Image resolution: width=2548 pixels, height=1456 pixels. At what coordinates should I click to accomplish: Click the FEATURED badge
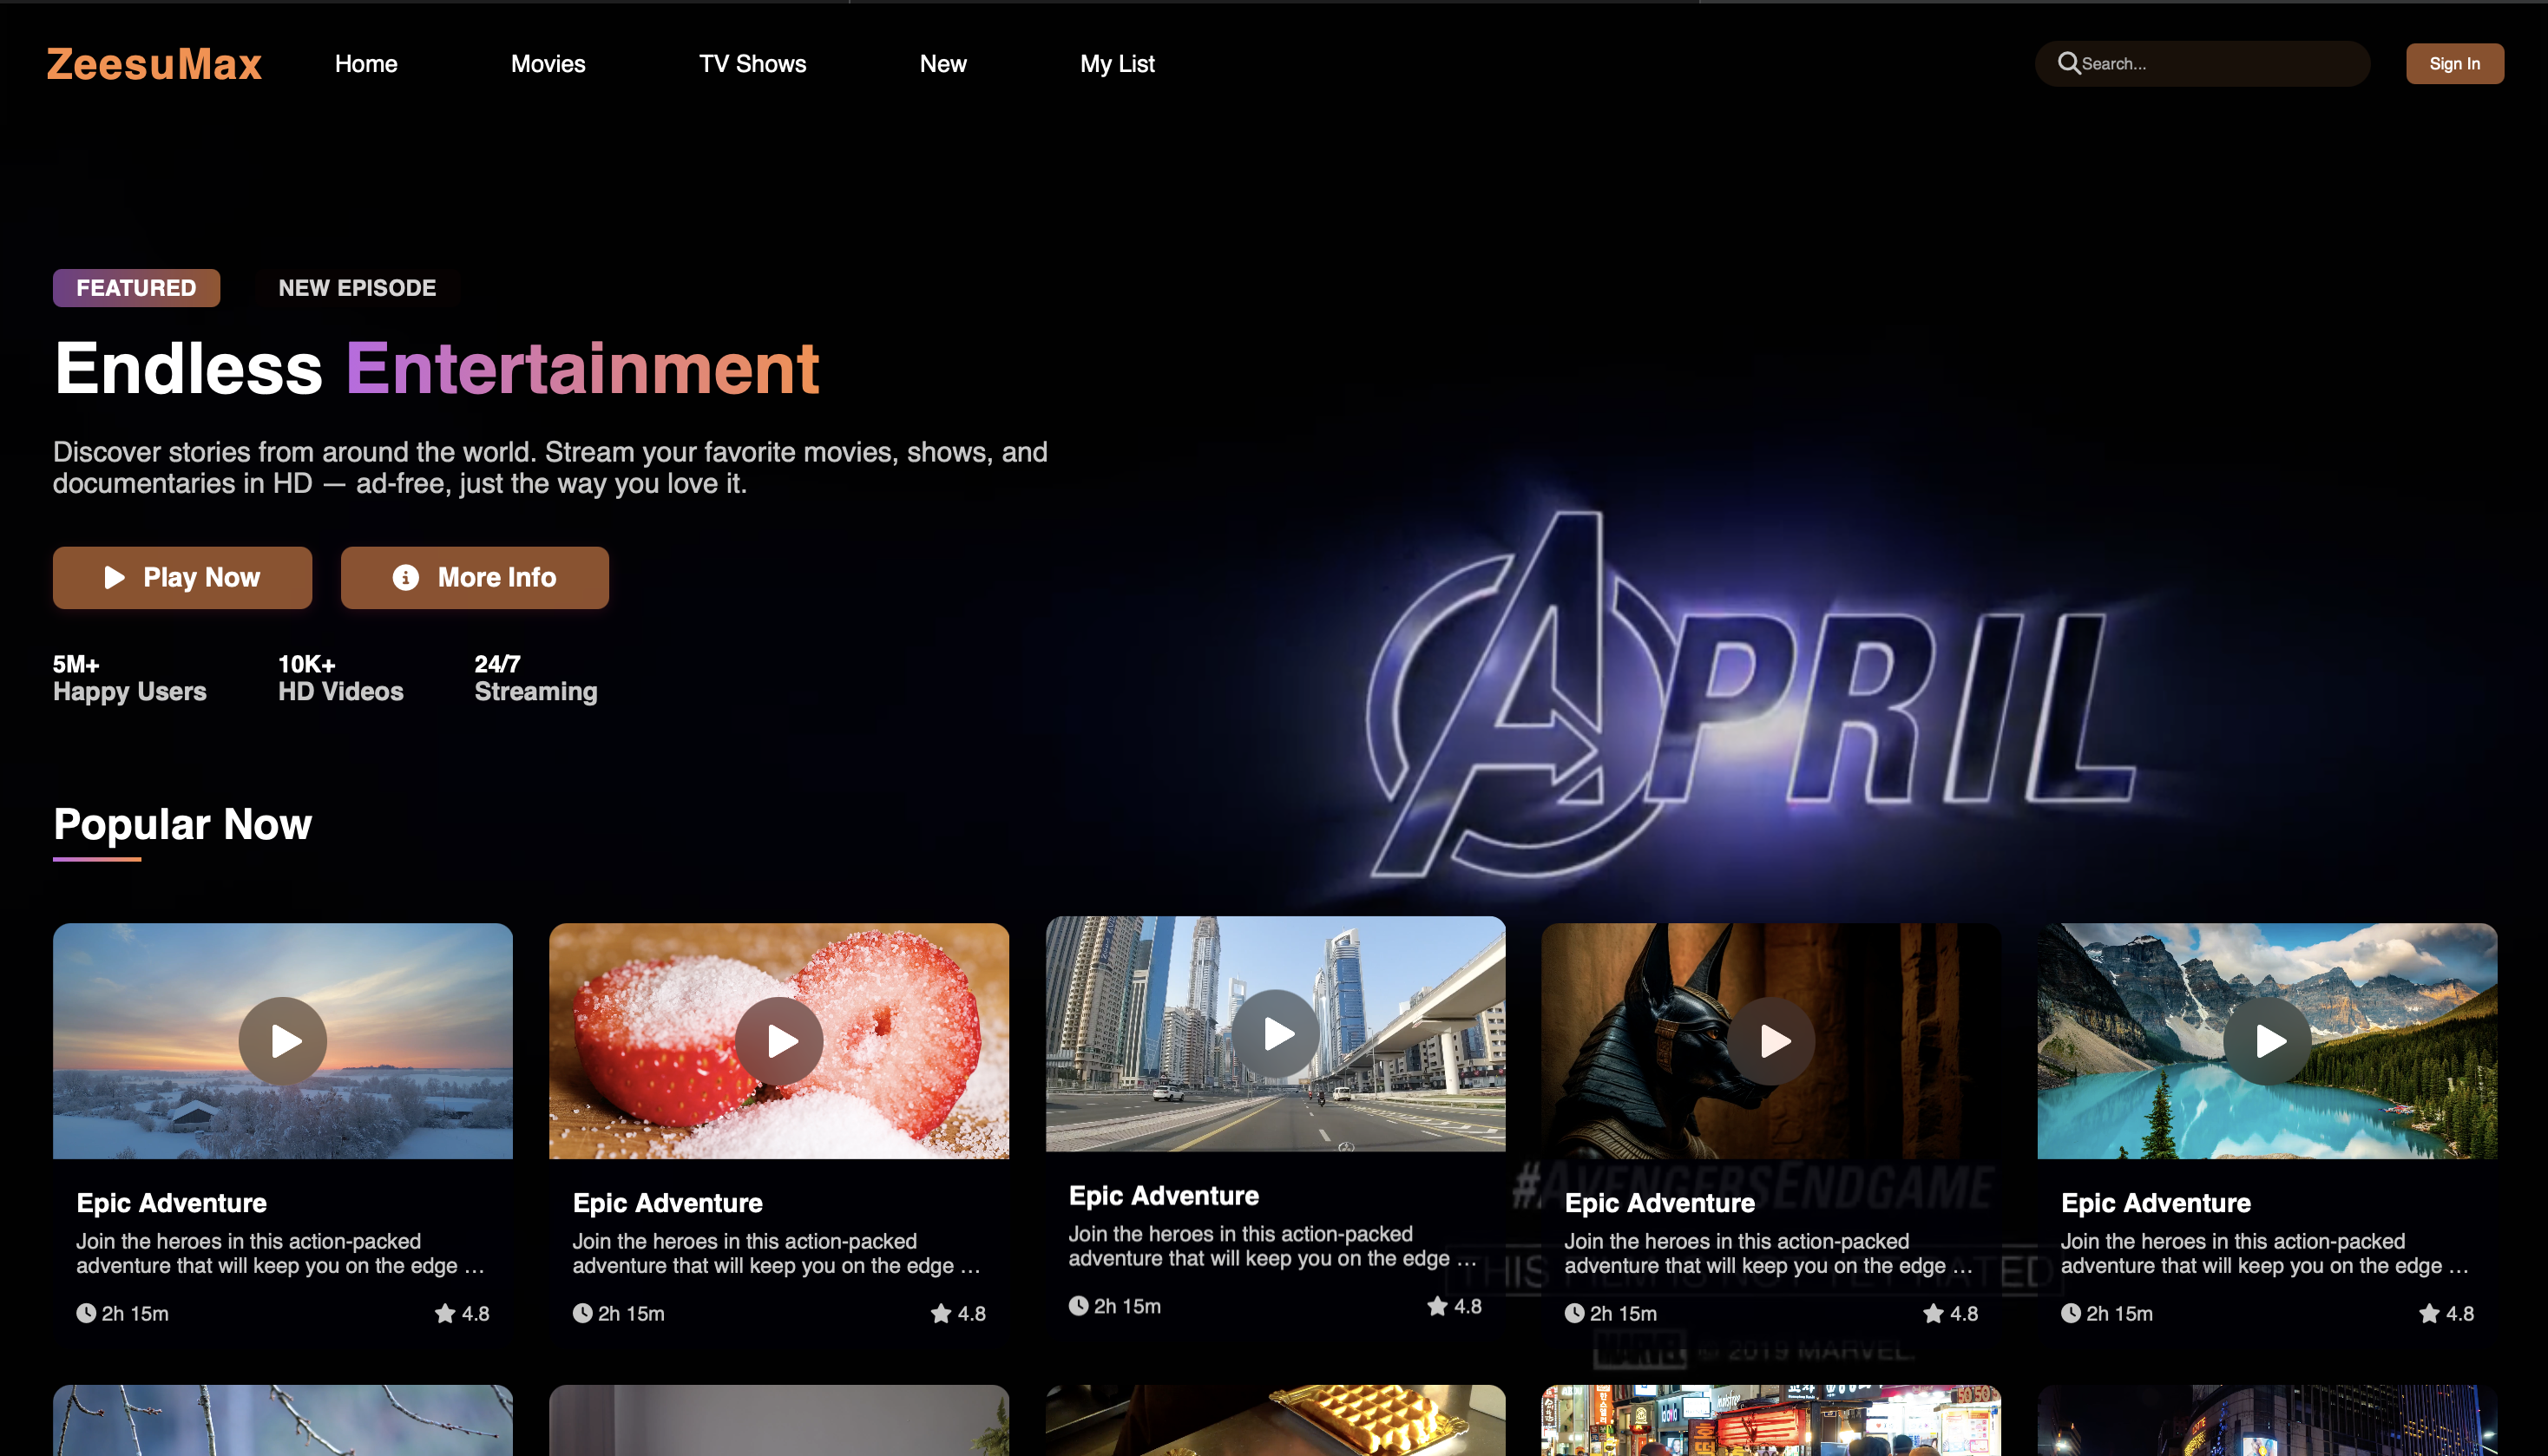tap(136, 288)
